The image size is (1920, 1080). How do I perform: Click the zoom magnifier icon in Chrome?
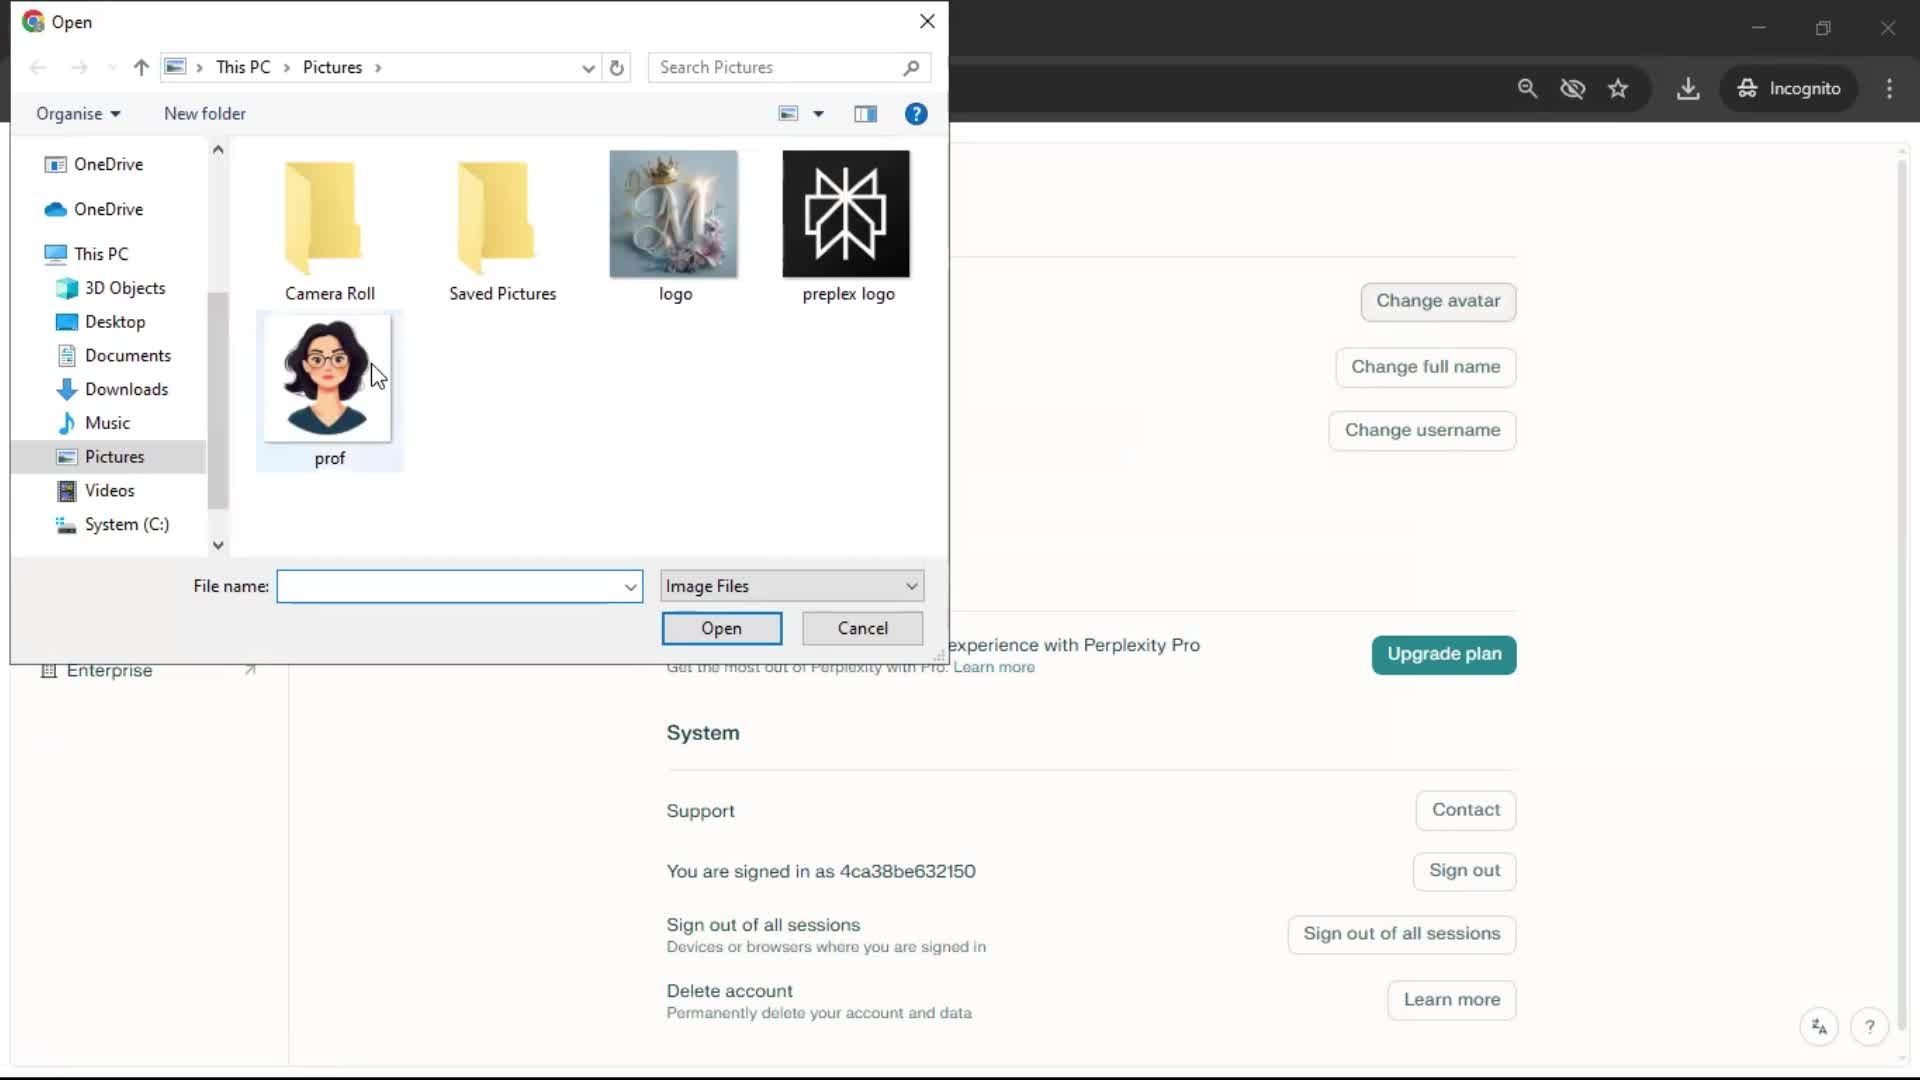pyautogui.click(x=1527, y=89)
